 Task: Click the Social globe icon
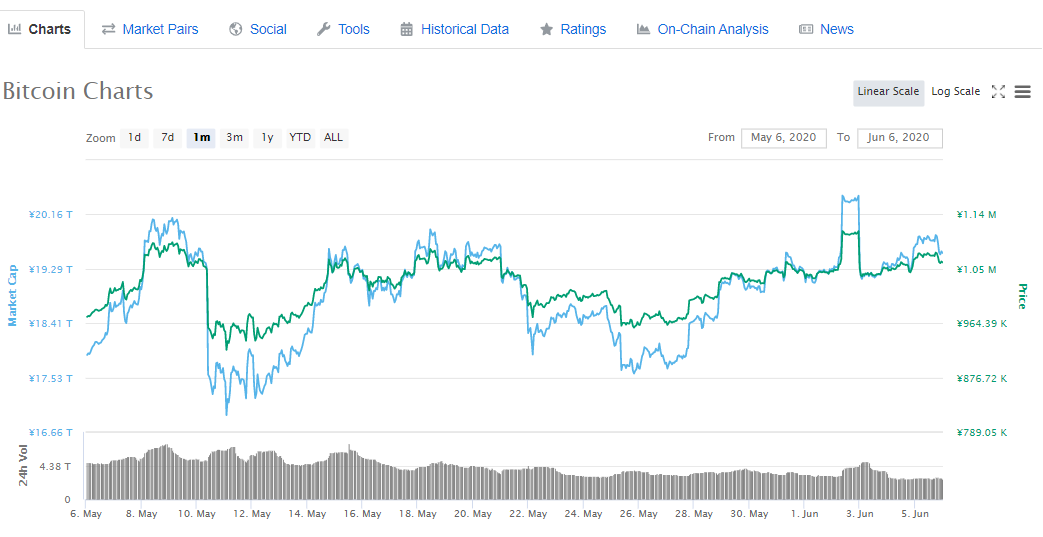(x=235, y=29)
